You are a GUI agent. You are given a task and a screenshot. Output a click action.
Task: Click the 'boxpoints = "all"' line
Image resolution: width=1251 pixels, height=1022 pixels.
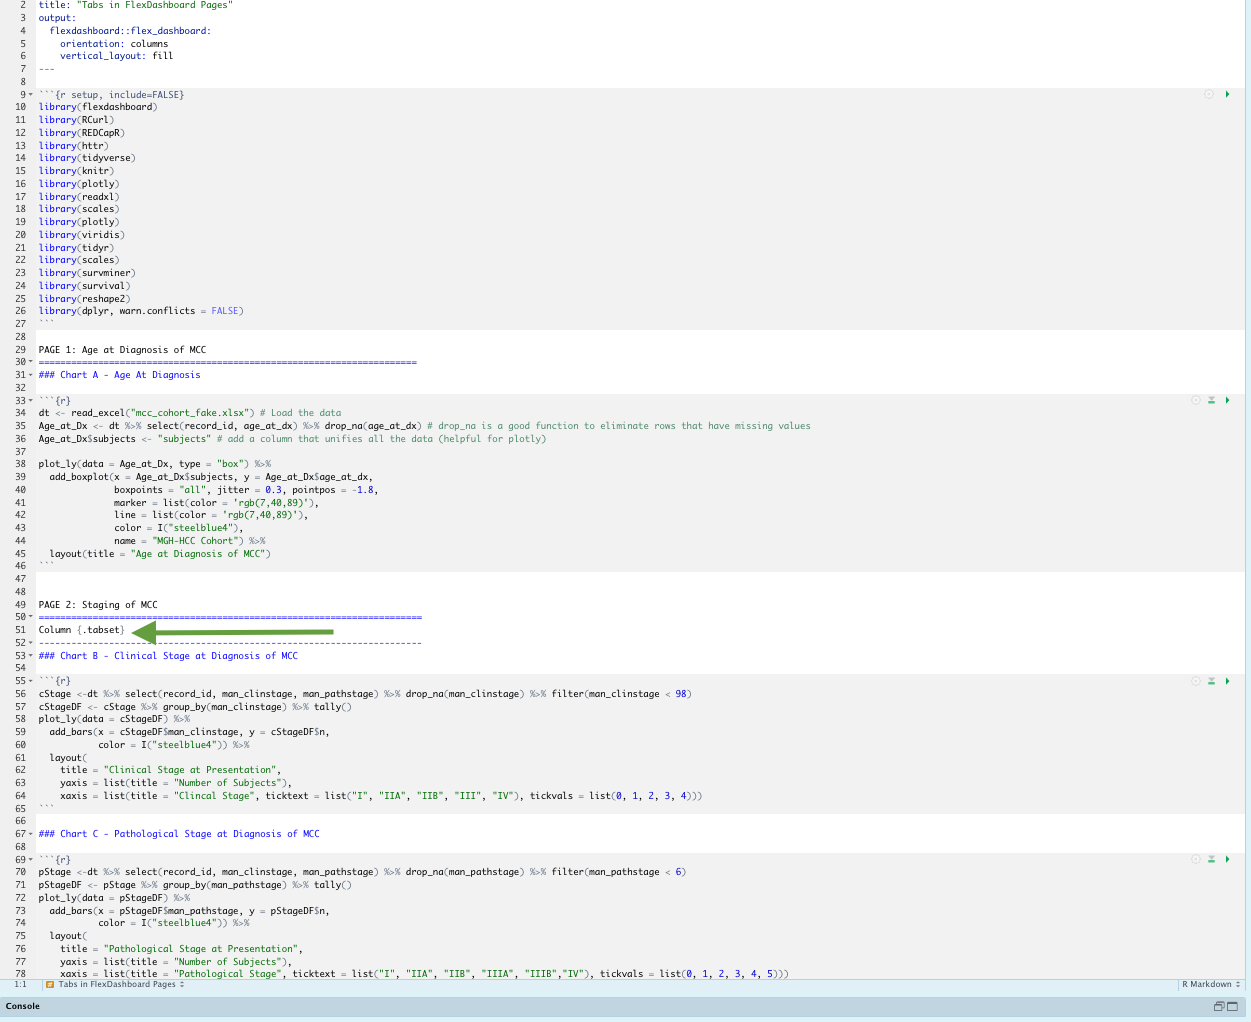click(x=245, y=490)
